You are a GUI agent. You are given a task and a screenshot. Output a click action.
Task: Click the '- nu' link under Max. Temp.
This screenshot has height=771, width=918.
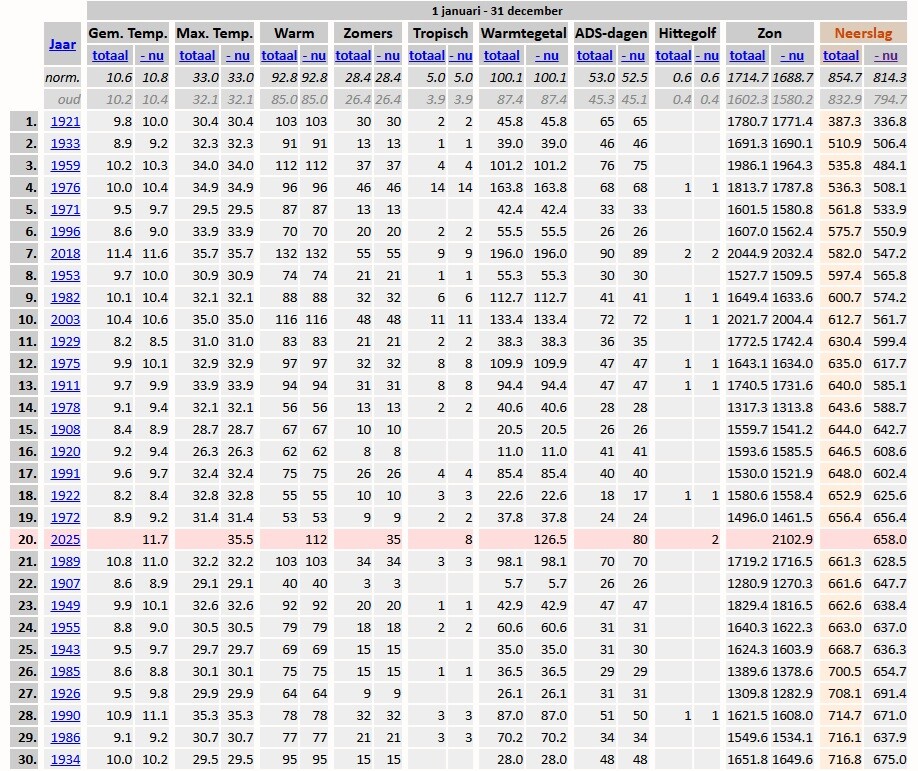[x=237, y=55]
